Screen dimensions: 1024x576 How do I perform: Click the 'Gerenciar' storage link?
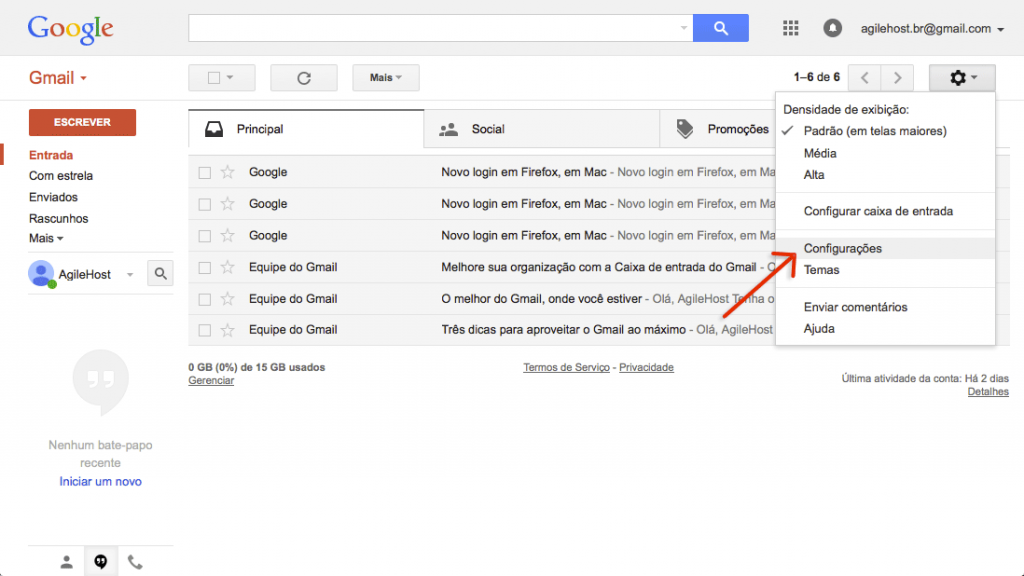pyautogui.click(x=211, y=380)
